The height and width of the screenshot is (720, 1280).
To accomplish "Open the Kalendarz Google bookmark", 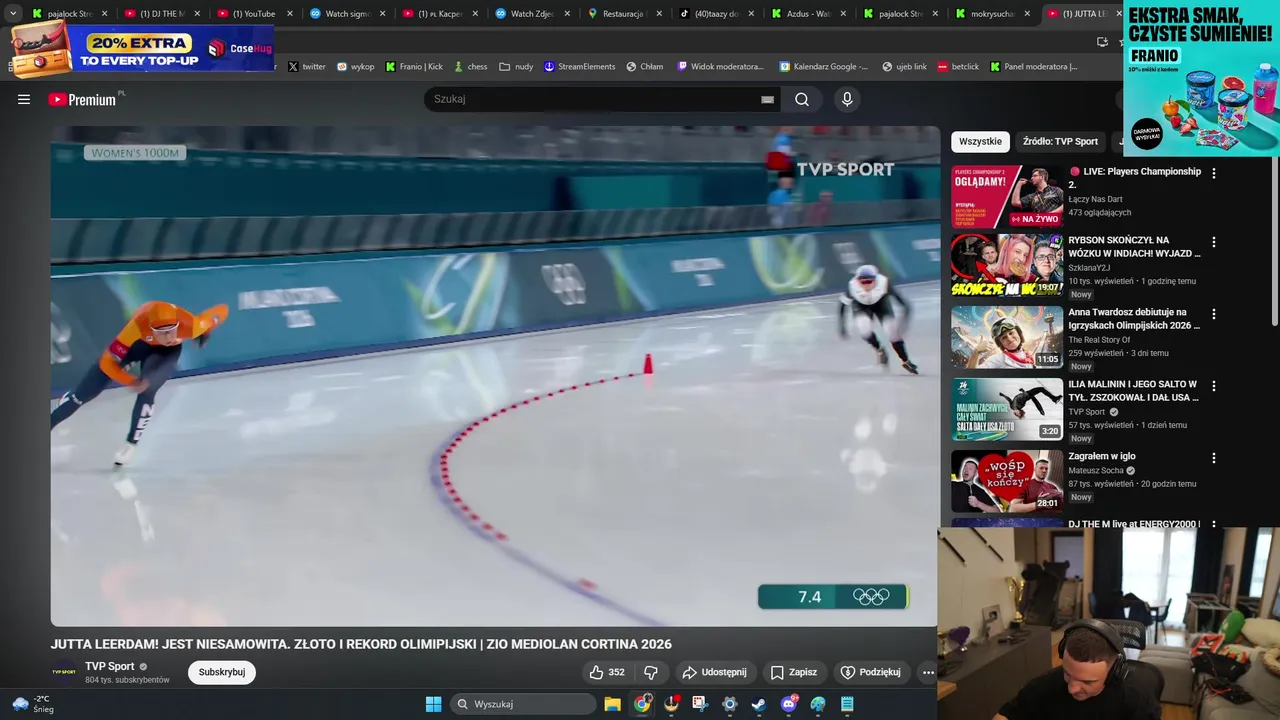I will click(823, 67).
